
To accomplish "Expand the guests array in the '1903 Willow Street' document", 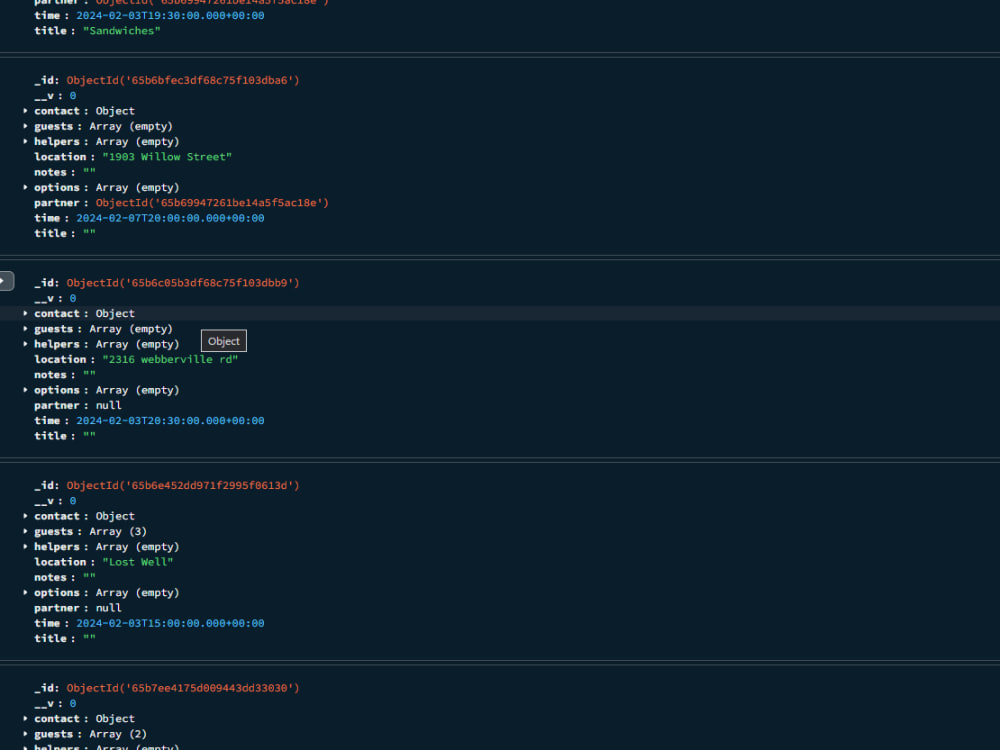I will [25, 125].
